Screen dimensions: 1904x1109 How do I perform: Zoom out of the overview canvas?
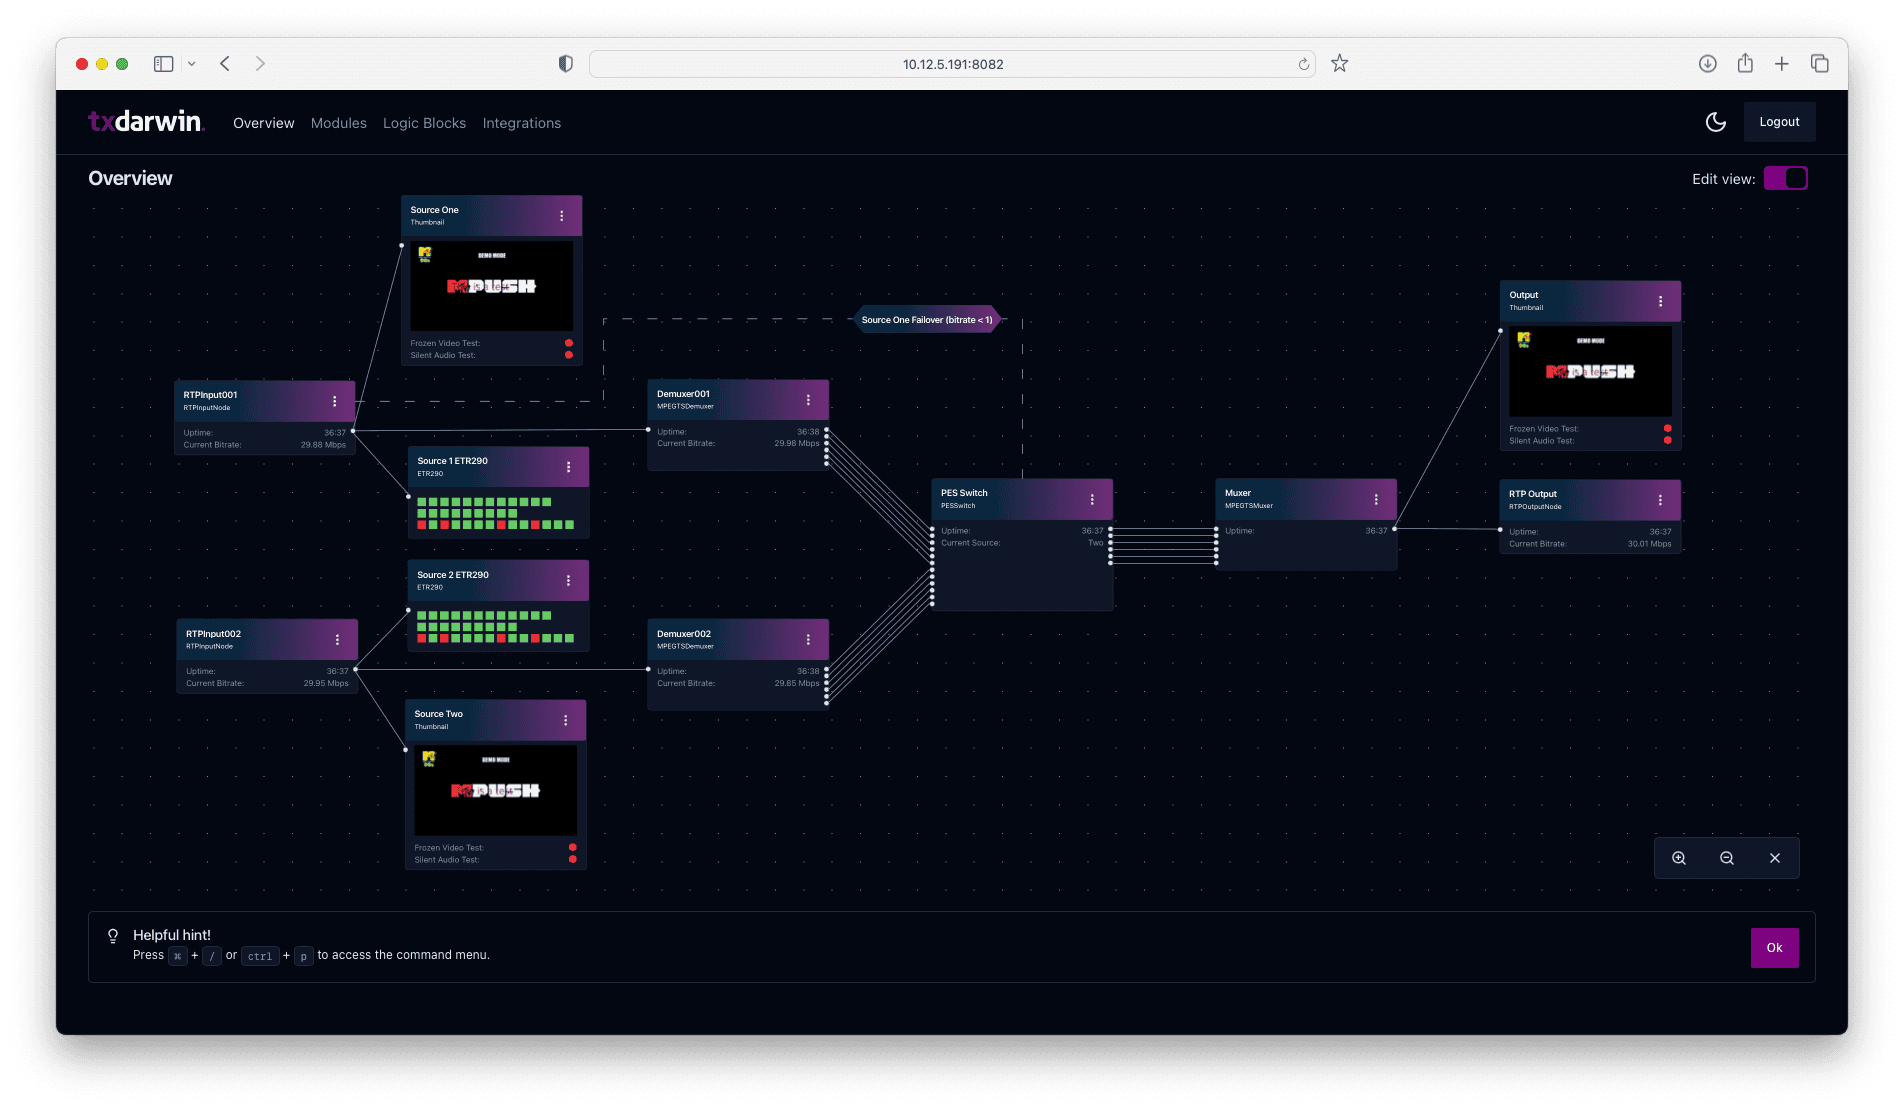click(x=1726, y=858)
